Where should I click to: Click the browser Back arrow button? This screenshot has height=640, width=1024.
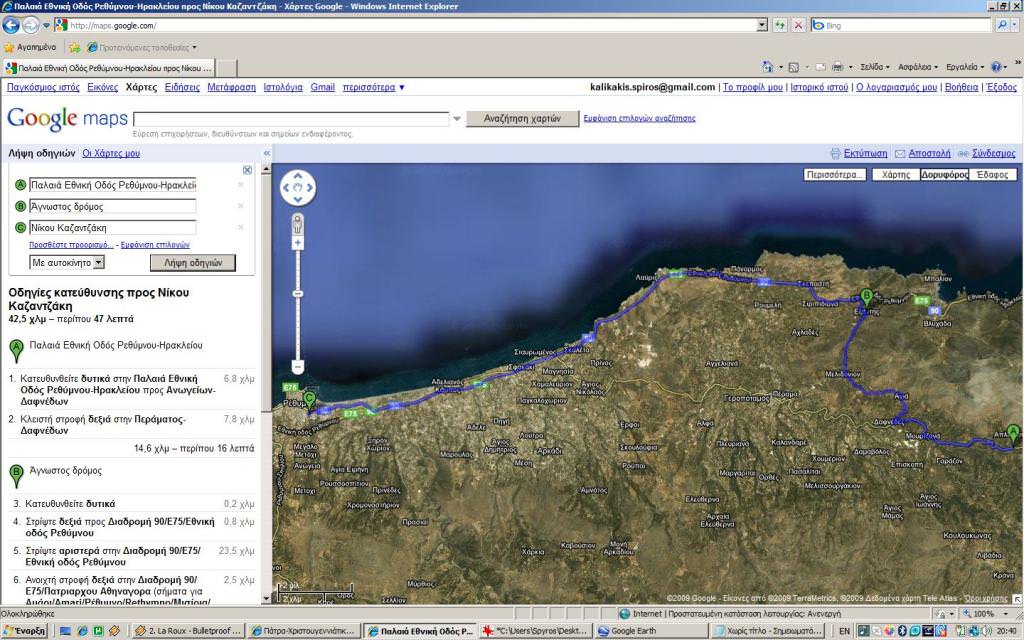coord(11,25)
